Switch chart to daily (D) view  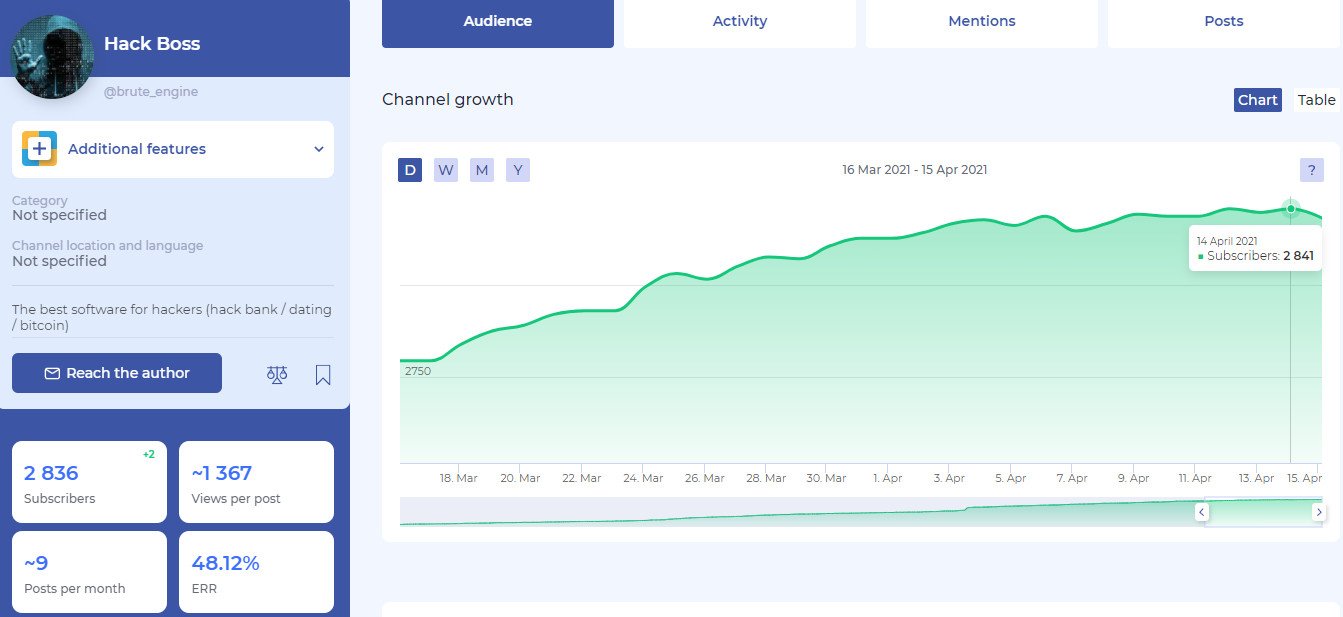[x=410, y=170]
